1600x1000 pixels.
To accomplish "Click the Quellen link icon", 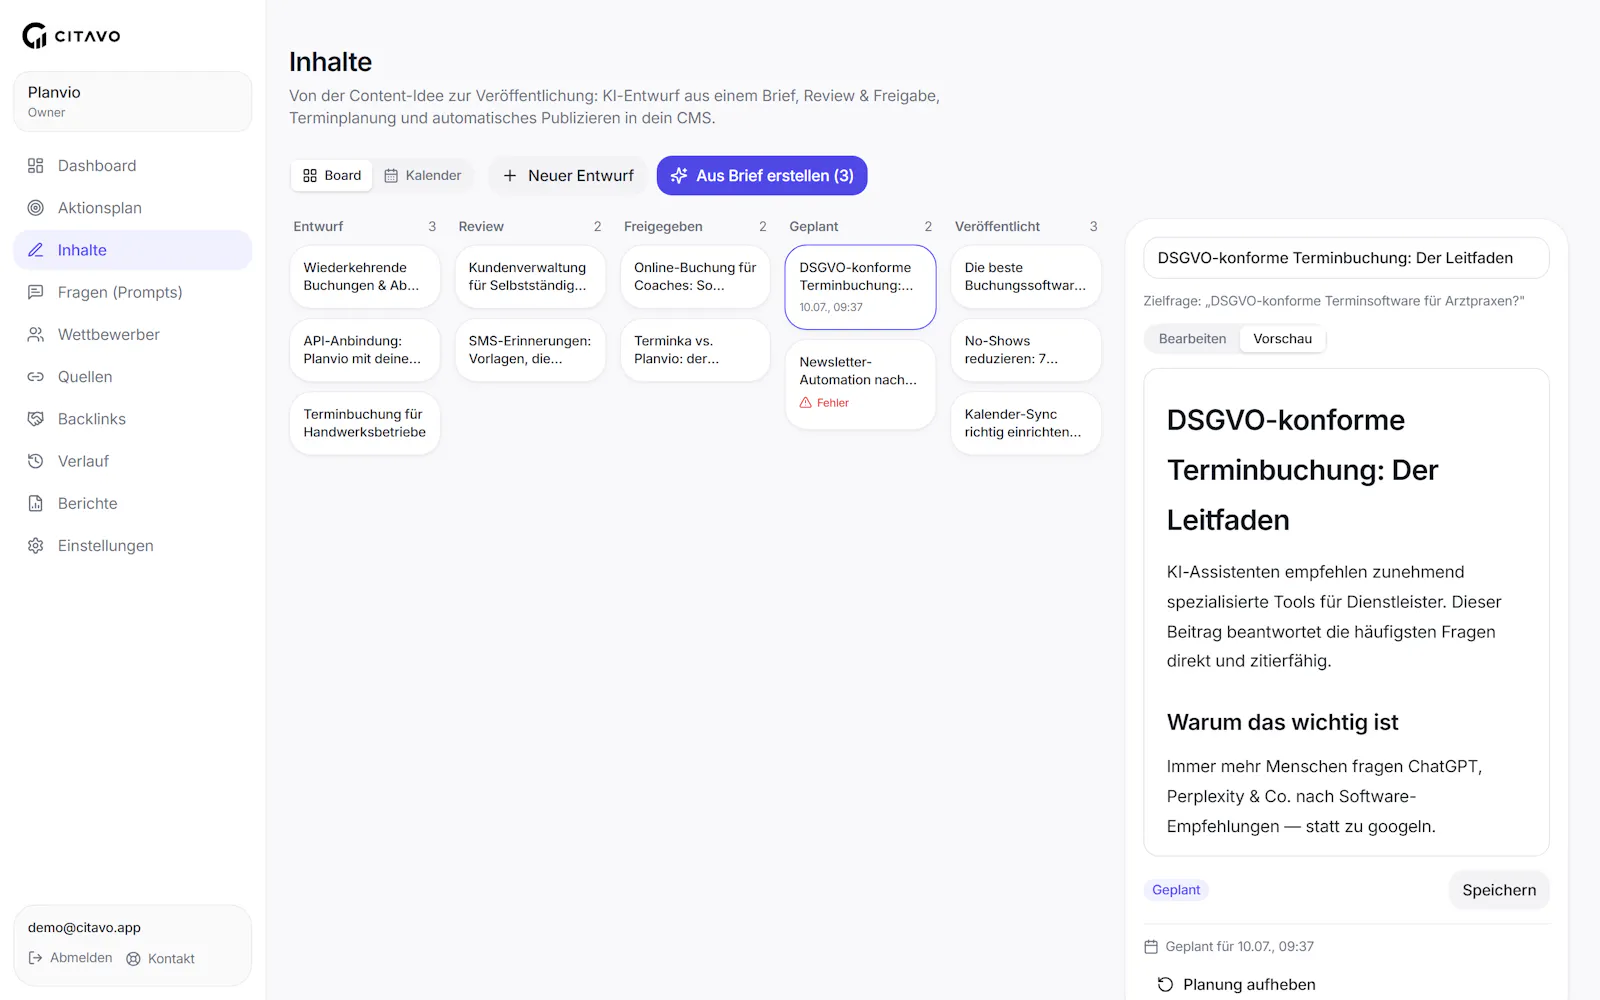I will [36, 377].
